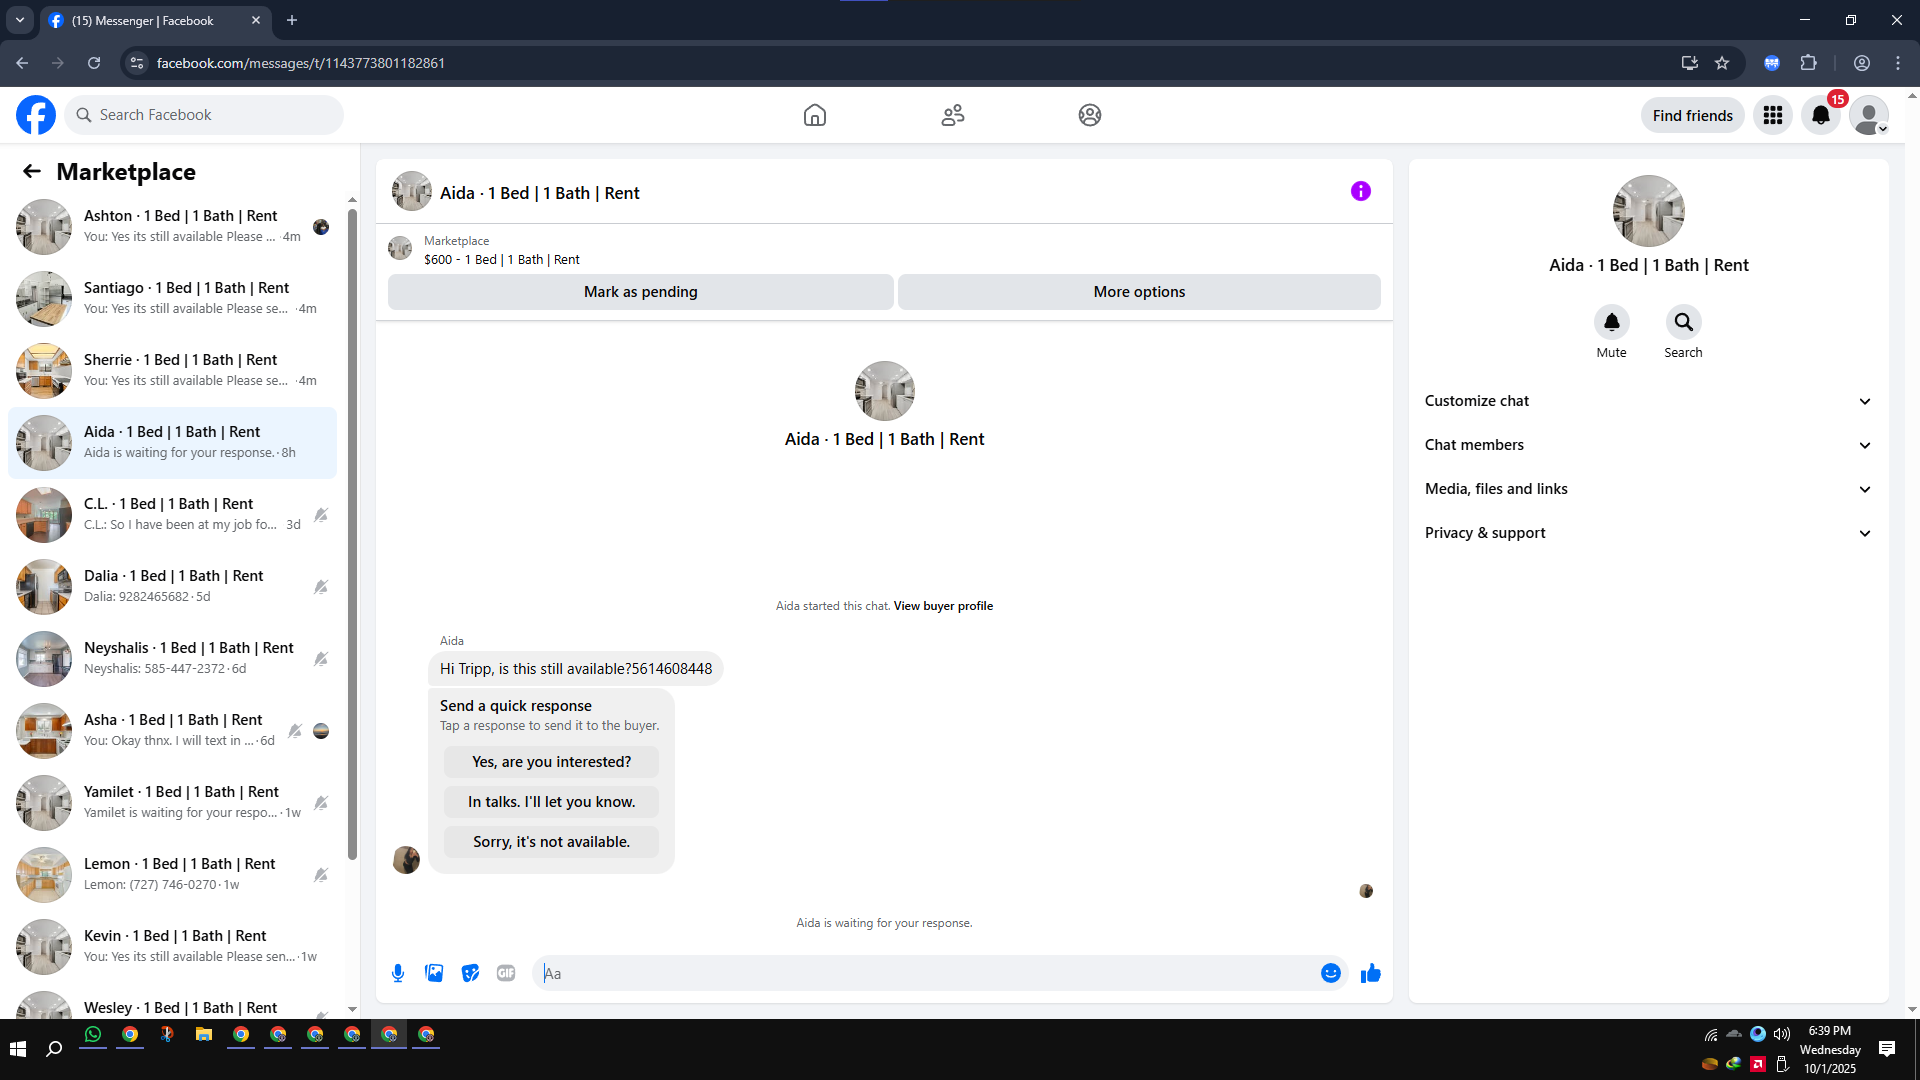Expand Customize chat section
This screenshot has width=1920, height=1080.
tap(1648, 401)
